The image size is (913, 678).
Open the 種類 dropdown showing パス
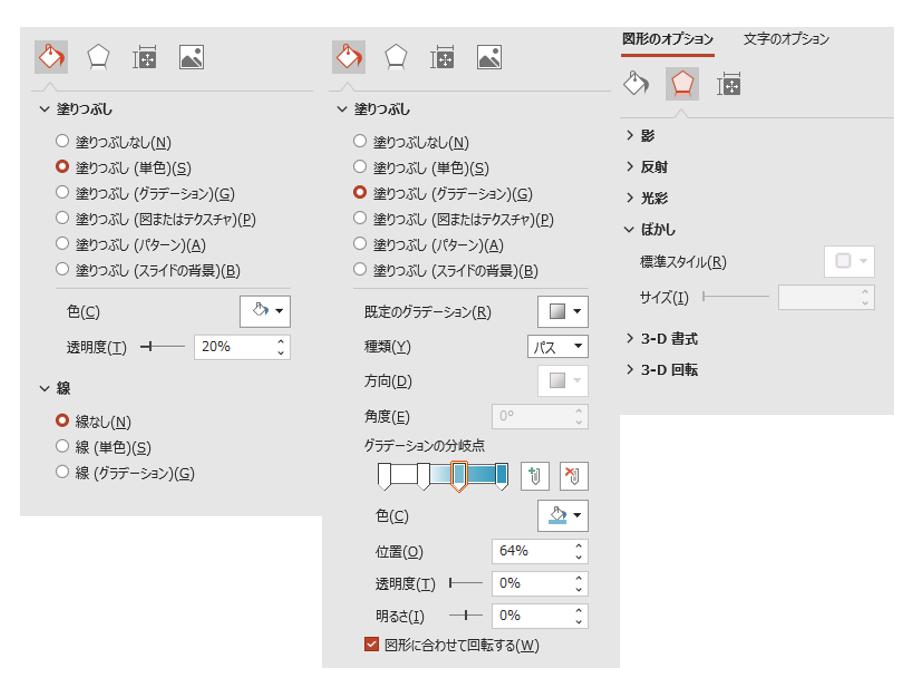(557, 347)
